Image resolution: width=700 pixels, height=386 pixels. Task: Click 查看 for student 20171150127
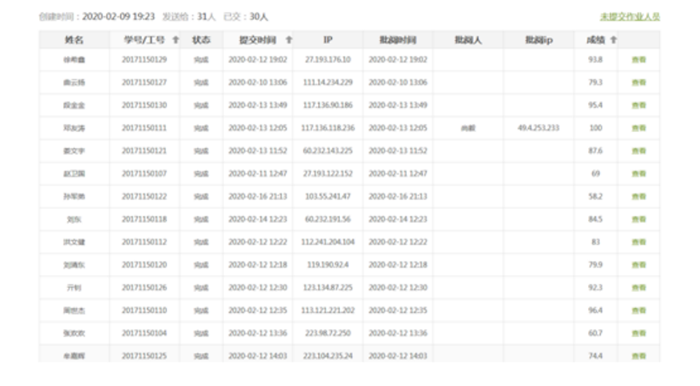click(x=639, y=83)
